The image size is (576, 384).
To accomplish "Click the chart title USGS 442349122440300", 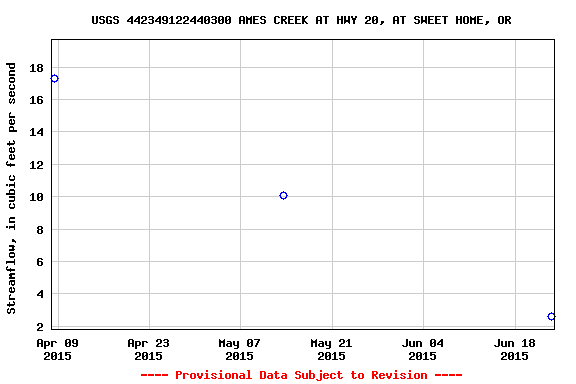I will coord(301,20).
